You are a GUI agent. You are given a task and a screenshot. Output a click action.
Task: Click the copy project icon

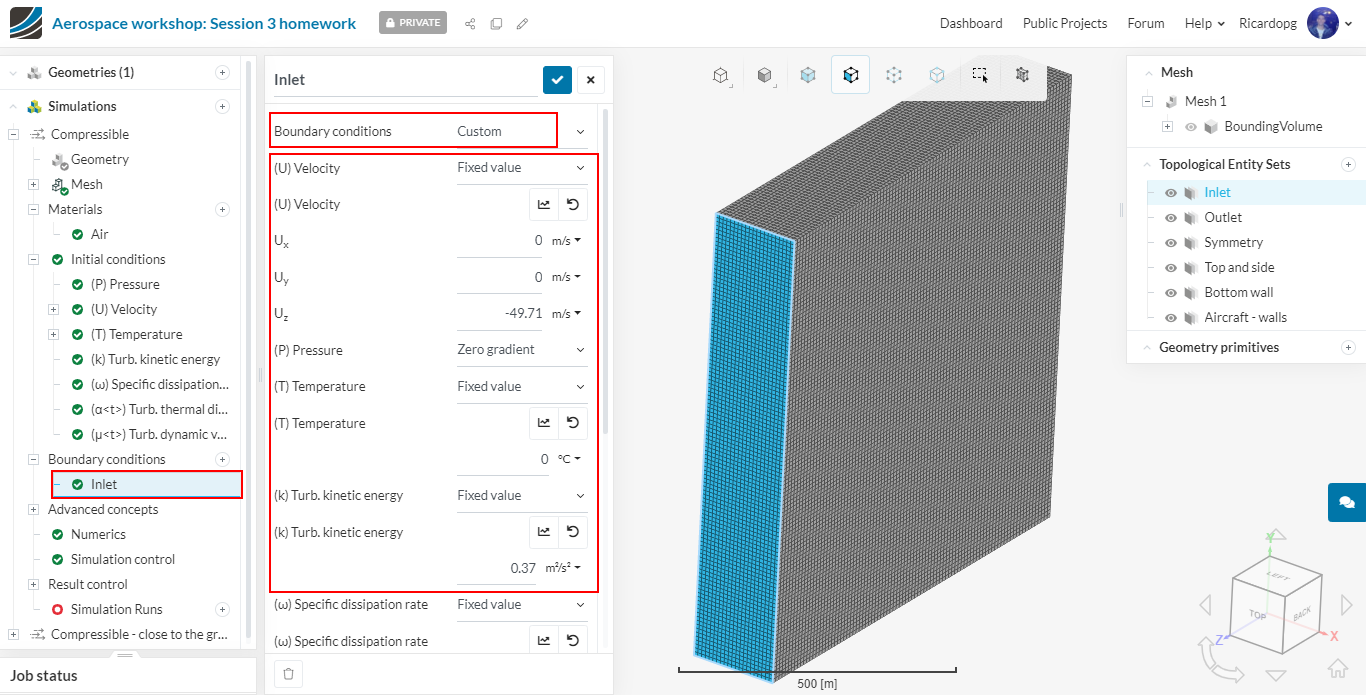[496, 23]
